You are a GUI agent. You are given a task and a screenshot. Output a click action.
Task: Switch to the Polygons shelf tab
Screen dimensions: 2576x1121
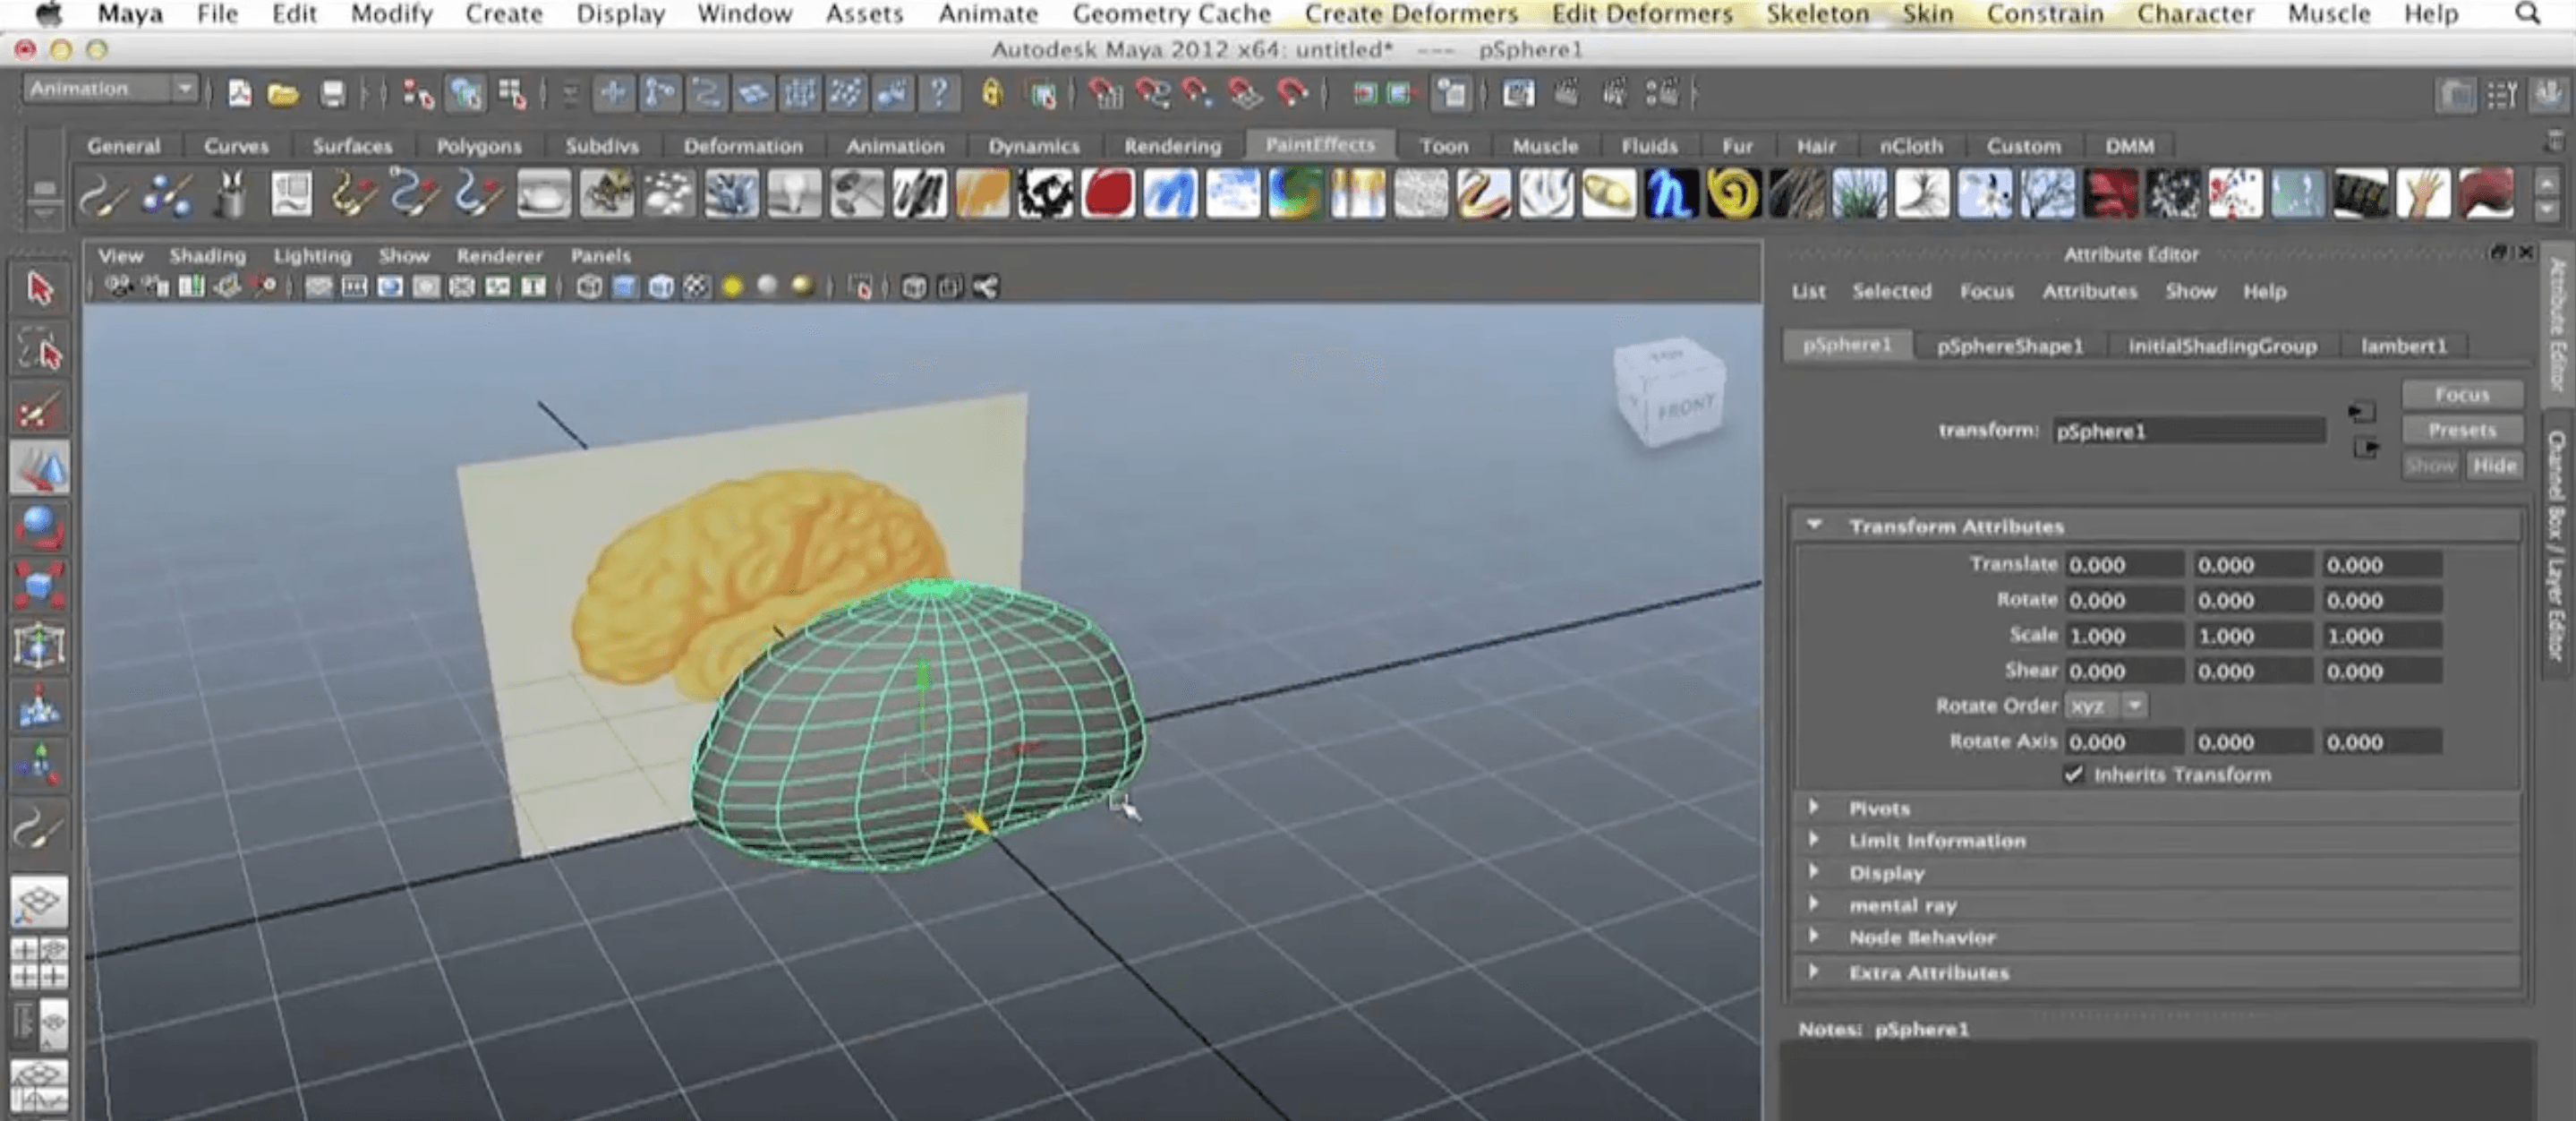(479, 146)
